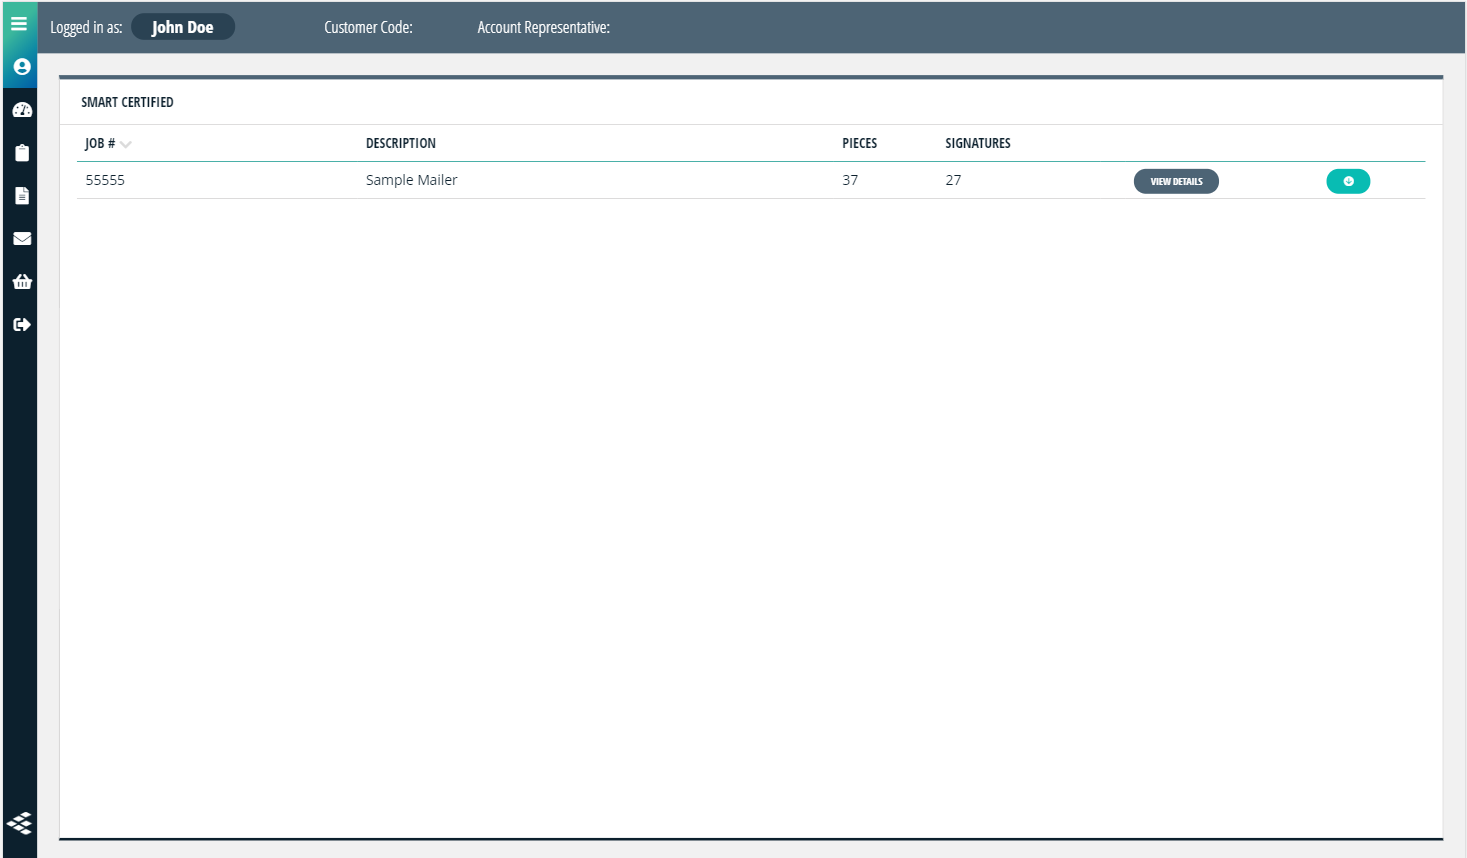The width and height of the screenshot is (1467, 858).
Task: Open the clipboard jobs icon
Action: 22,153
